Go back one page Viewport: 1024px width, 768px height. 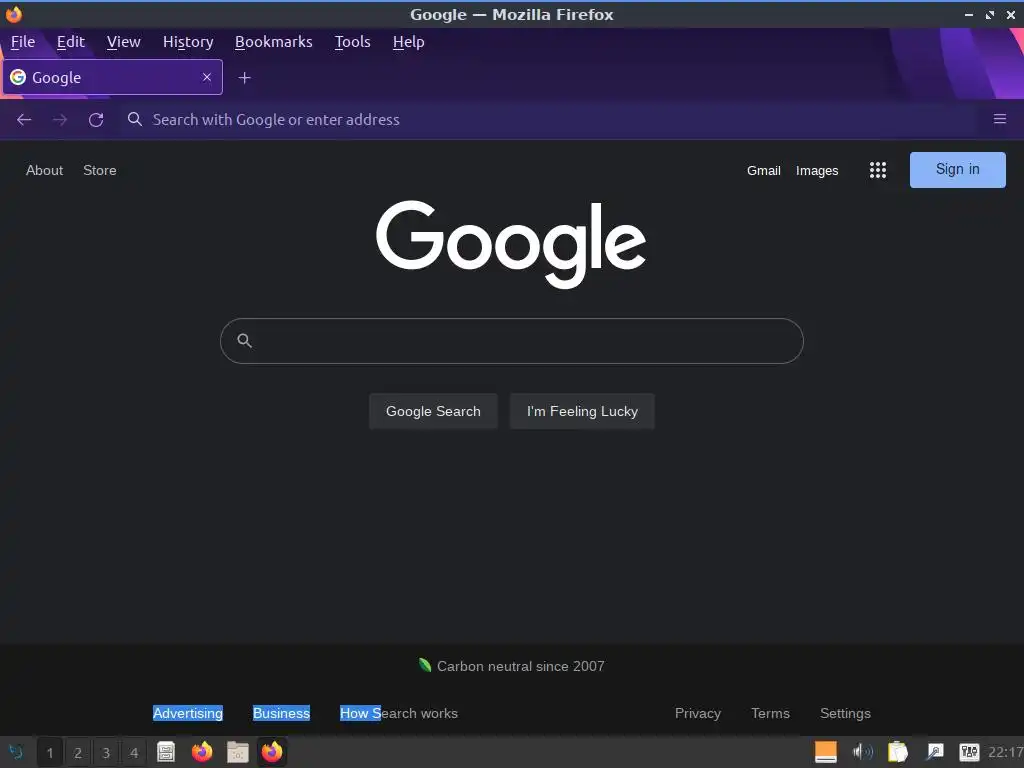click(24, 120)
